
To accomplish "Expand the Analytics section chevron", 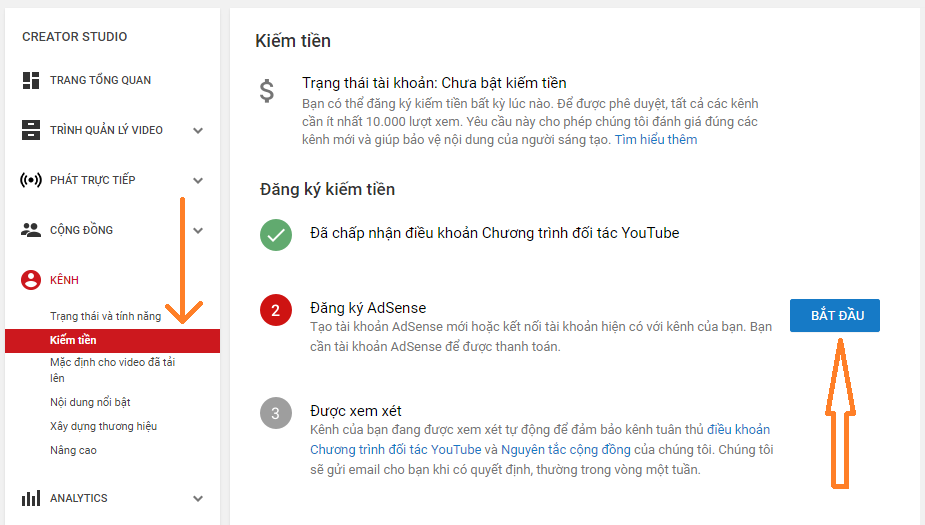I will [x=198, y=498].
